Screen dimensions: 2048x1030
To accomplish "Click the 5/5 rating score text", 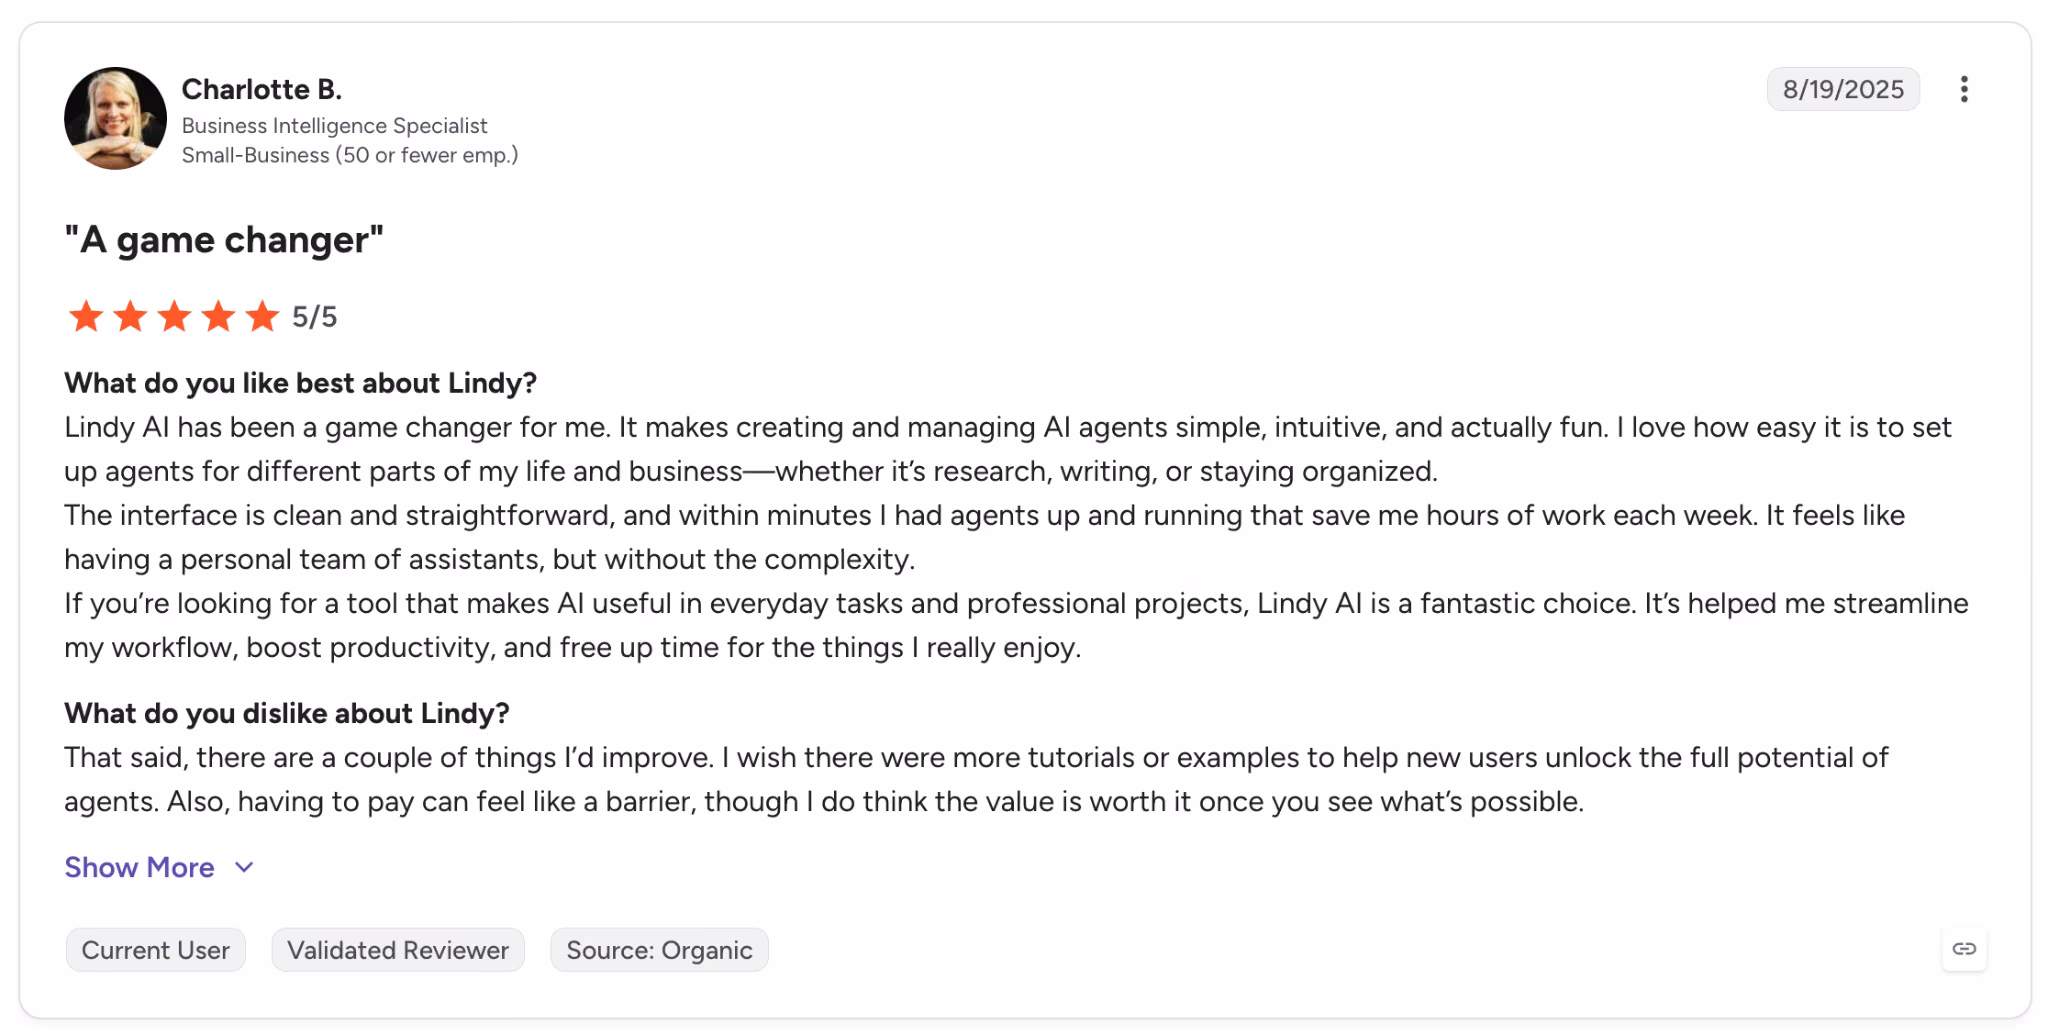I will [315, 317].
